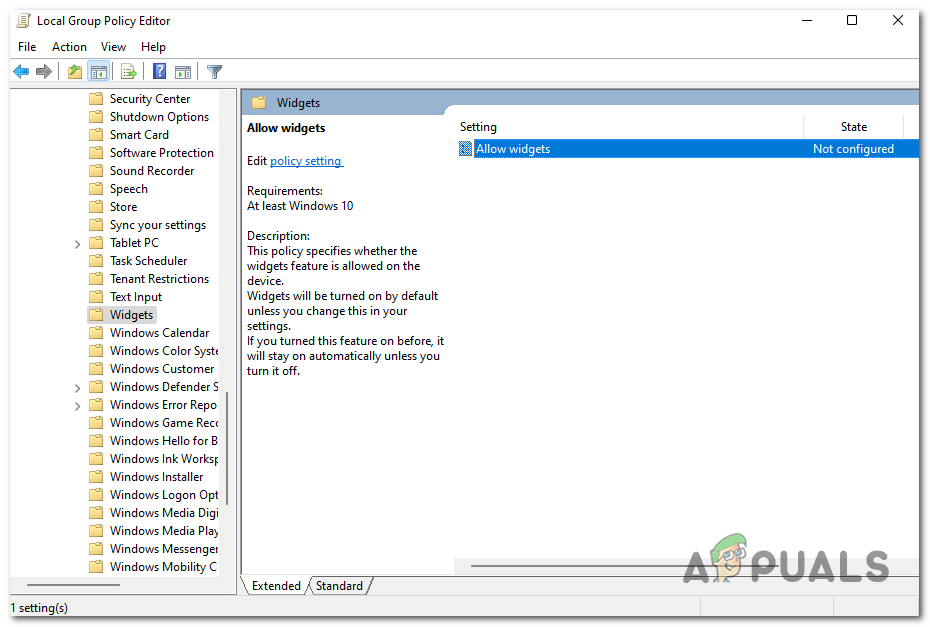Select Shutdown Options in the tree
930x627 pixels.
[159, 117]
